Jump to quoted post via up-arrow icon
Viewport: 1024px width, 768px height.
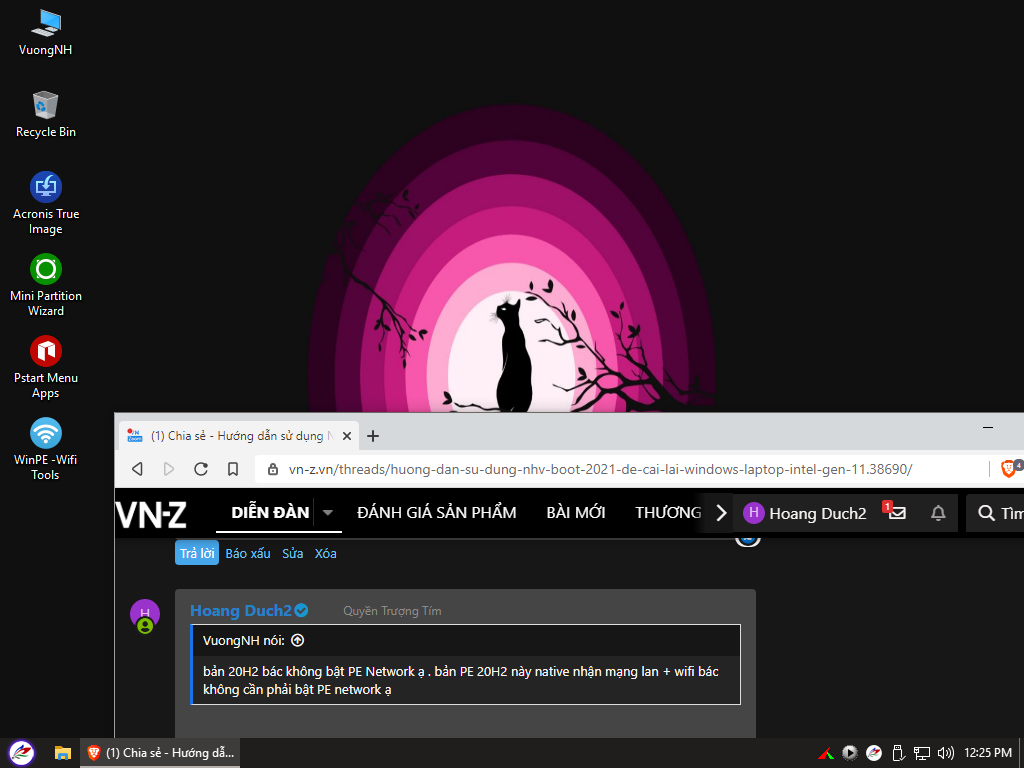(297, 641)
